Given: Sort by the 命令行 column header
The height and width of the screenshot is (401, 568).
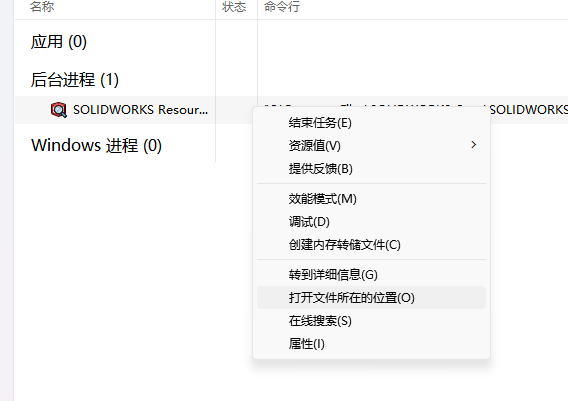Looking at the screenshot, I should pos(282,7).
